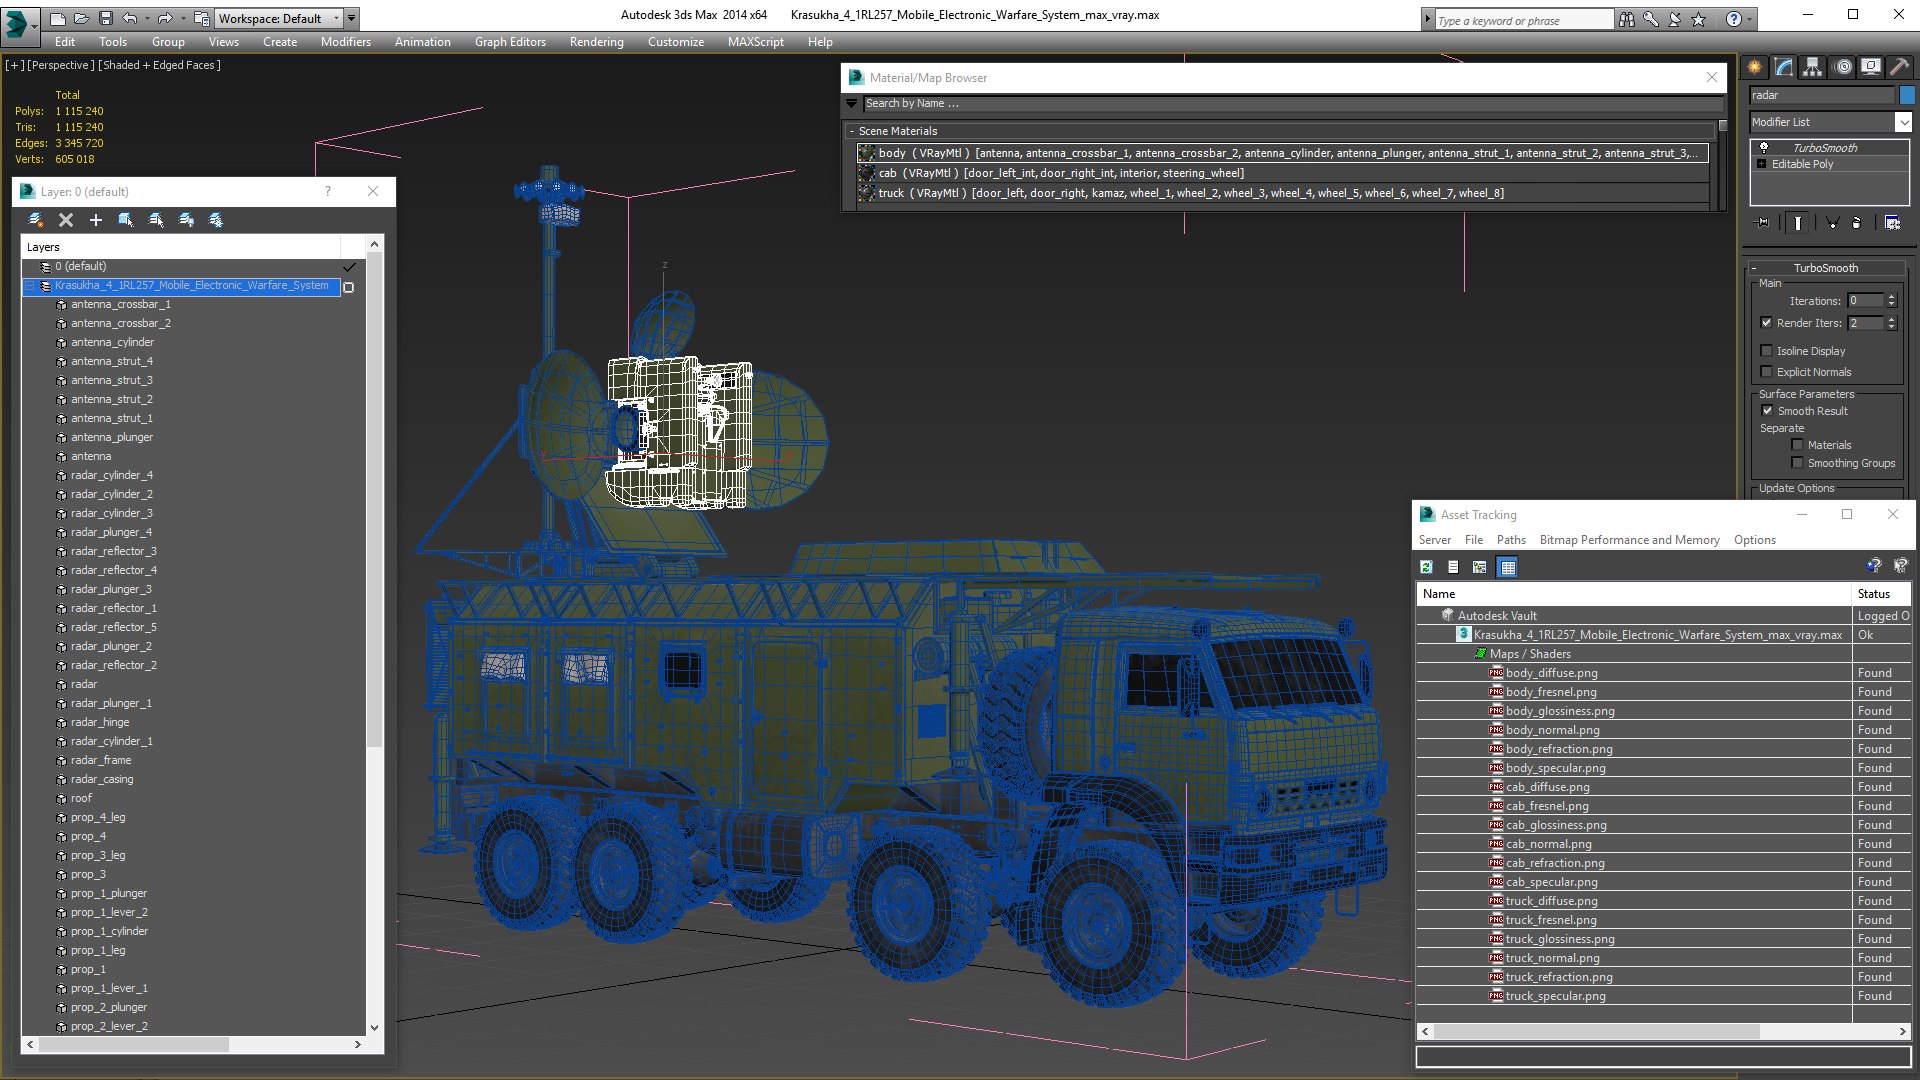This screenshot has width=1920, height=1080.
Task: Click Create New Layer icon
Action: click(36, 220)
